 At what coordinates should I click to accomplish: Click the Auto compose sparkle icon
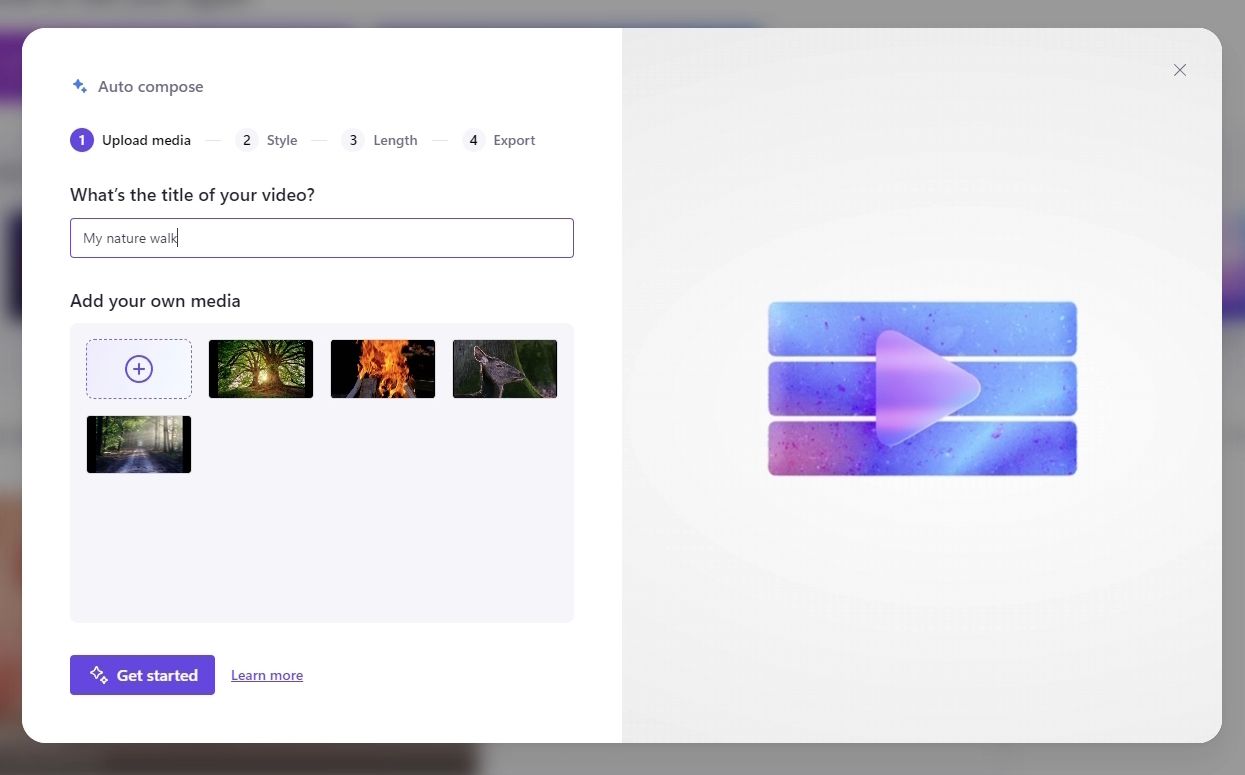[79, 86]
